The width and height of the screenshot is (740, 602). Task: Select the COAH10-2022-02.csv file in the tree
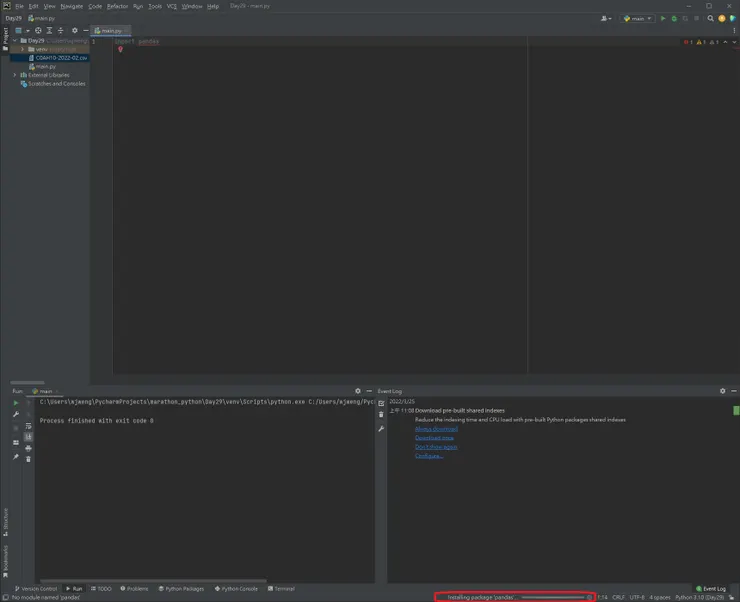62,58
